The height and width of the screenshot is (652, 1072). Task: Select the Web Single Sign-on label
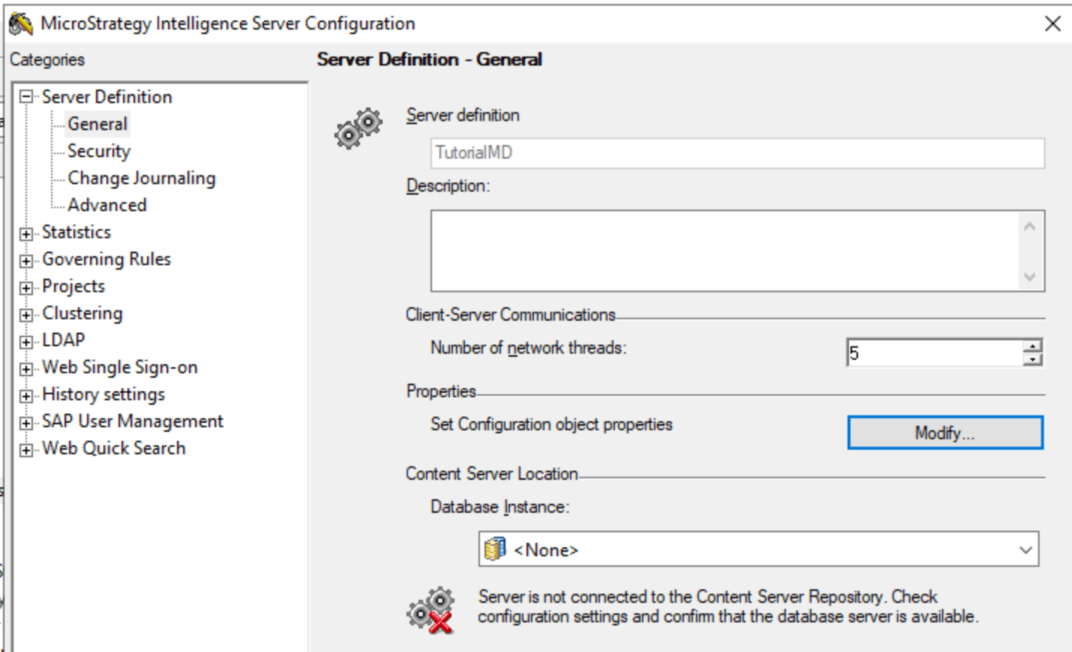click(x=120, y=367)
